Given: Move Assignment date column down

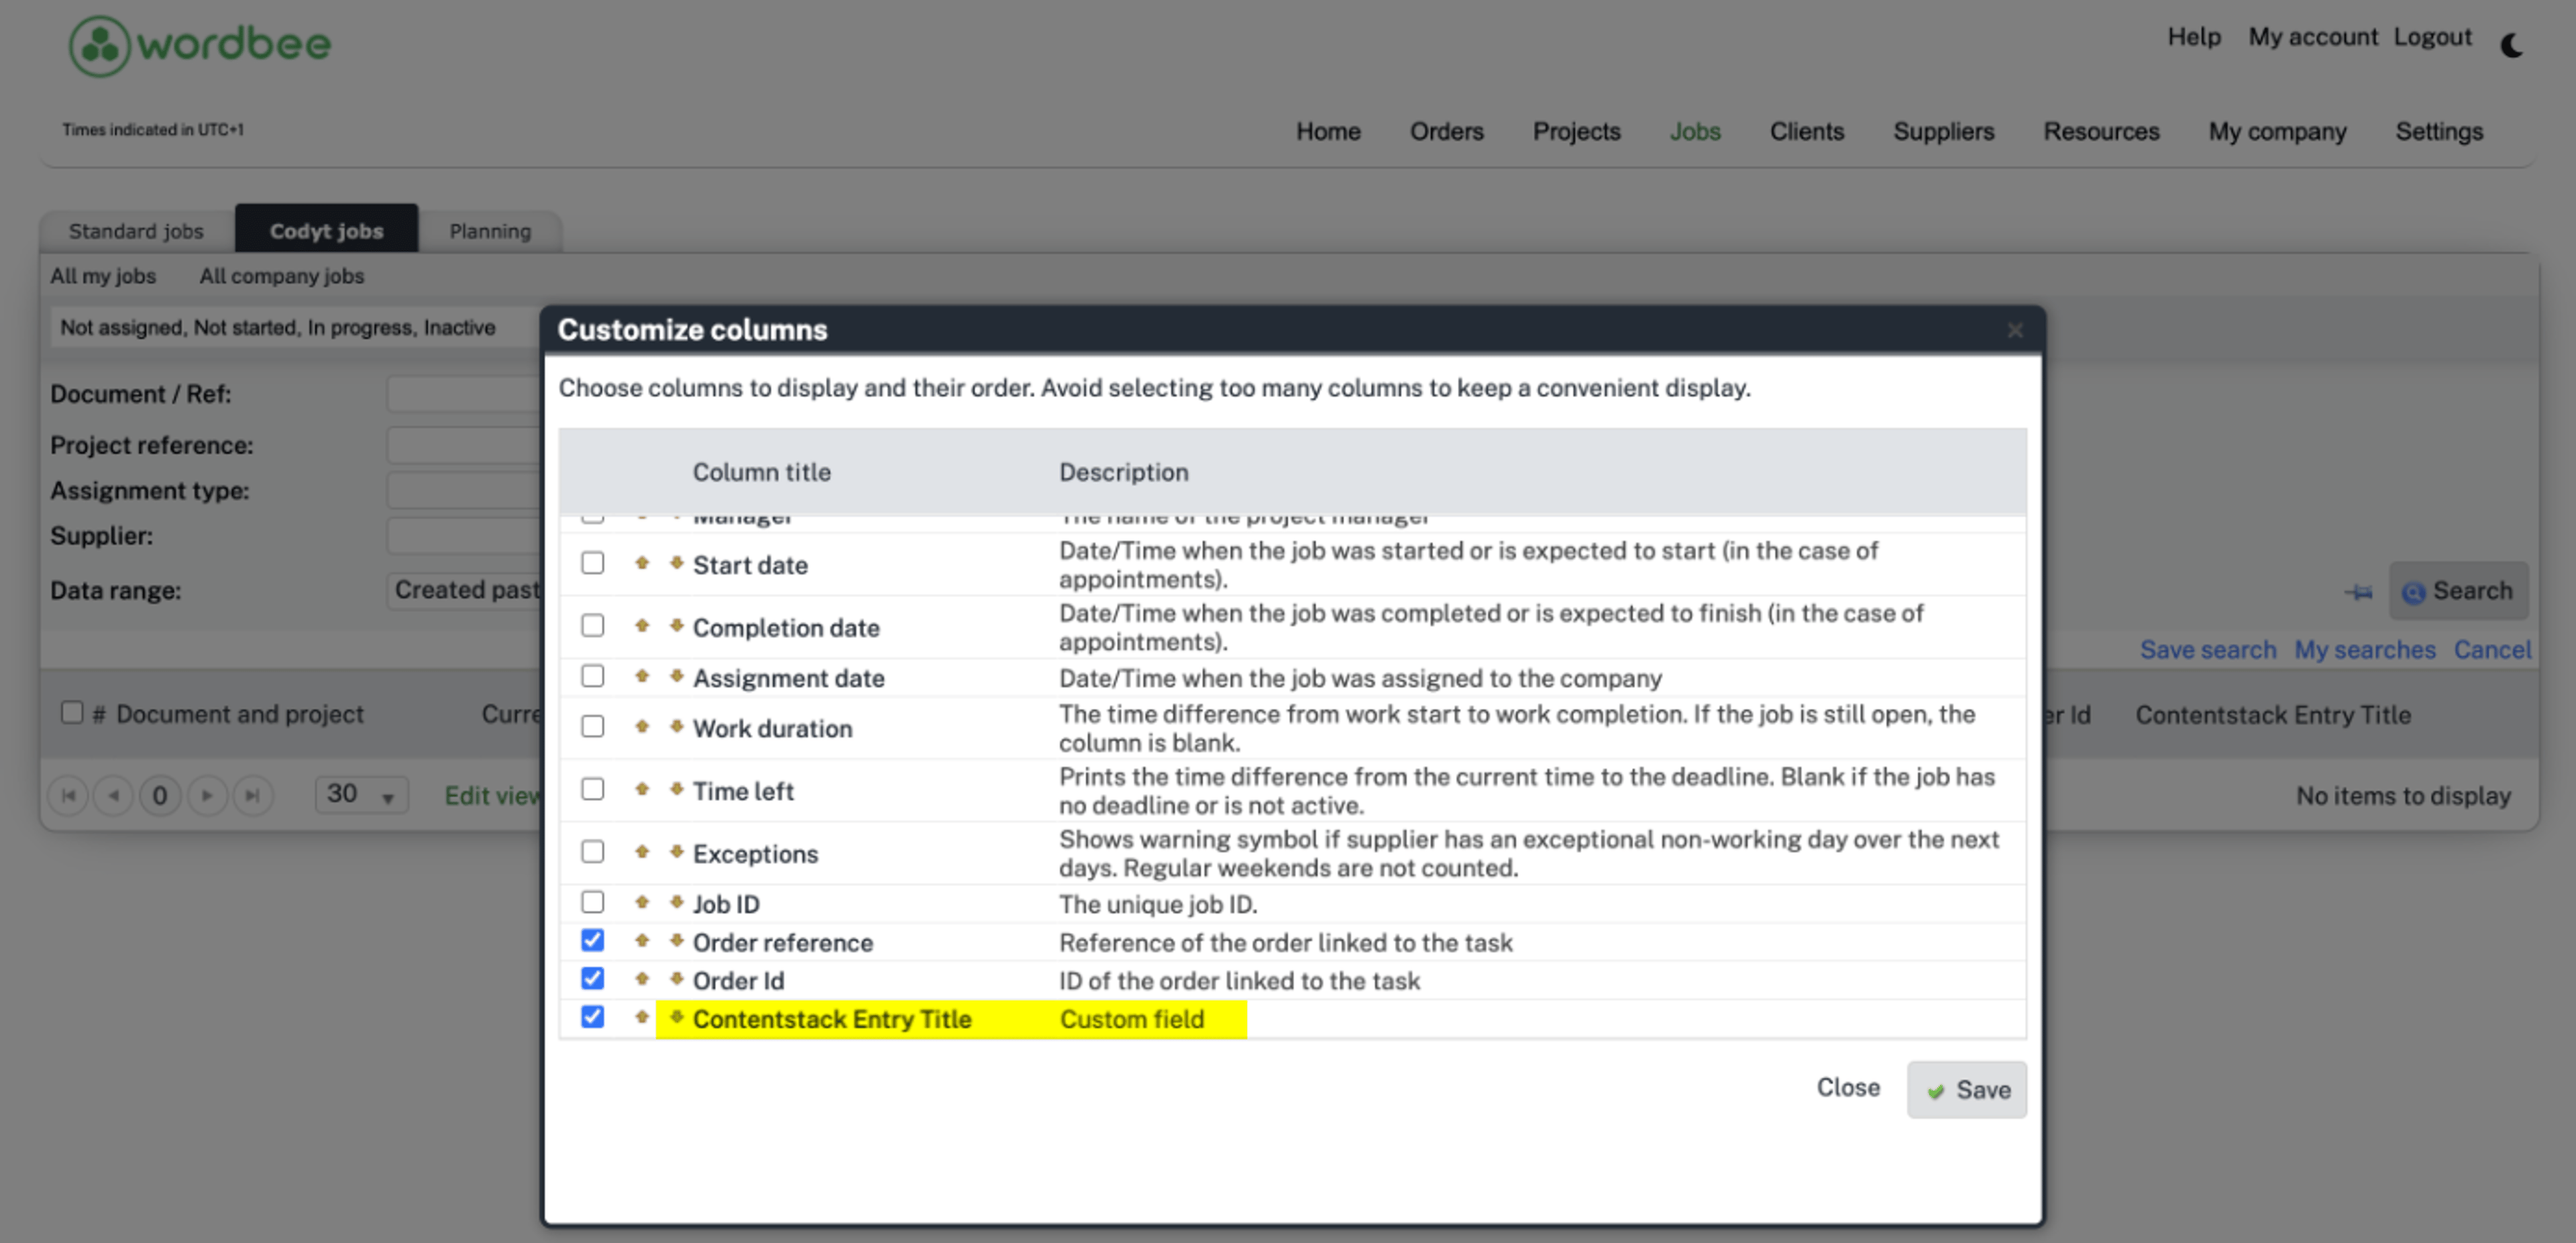Looking at the screenshot, I should pyautogui.click(x=677, y=676).
